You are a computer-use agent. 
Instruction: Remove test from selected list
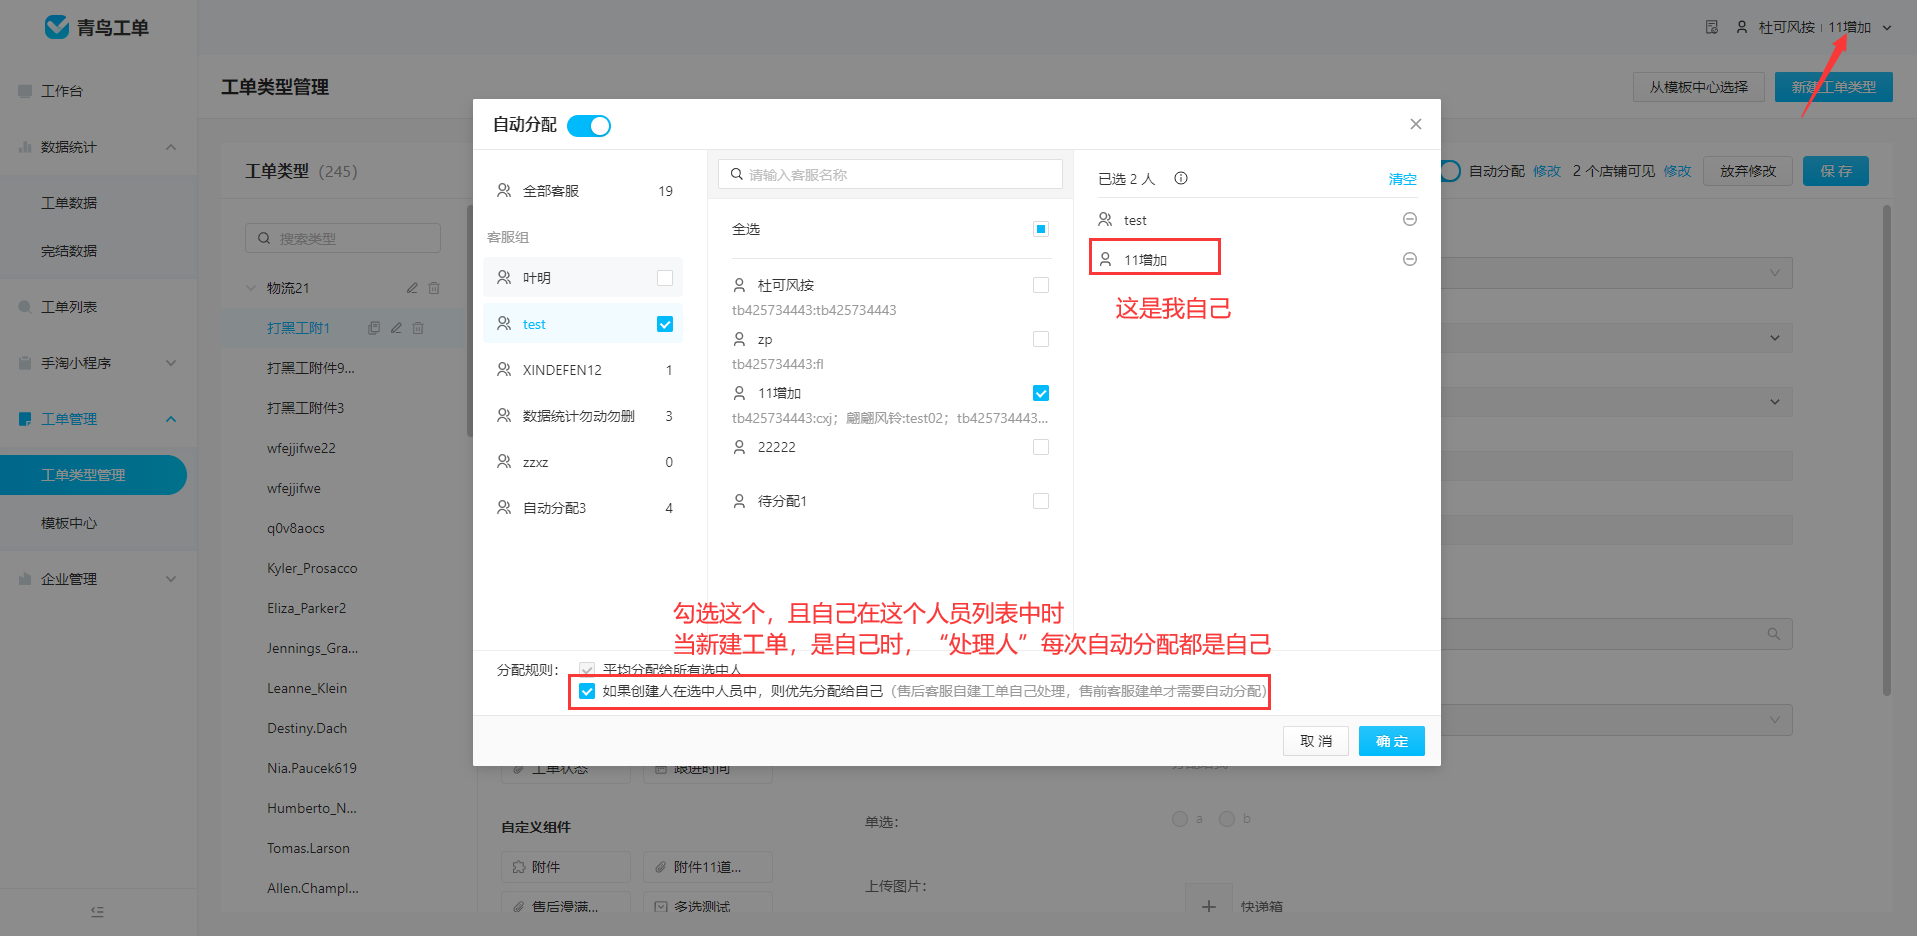[x=1410, y=219]
